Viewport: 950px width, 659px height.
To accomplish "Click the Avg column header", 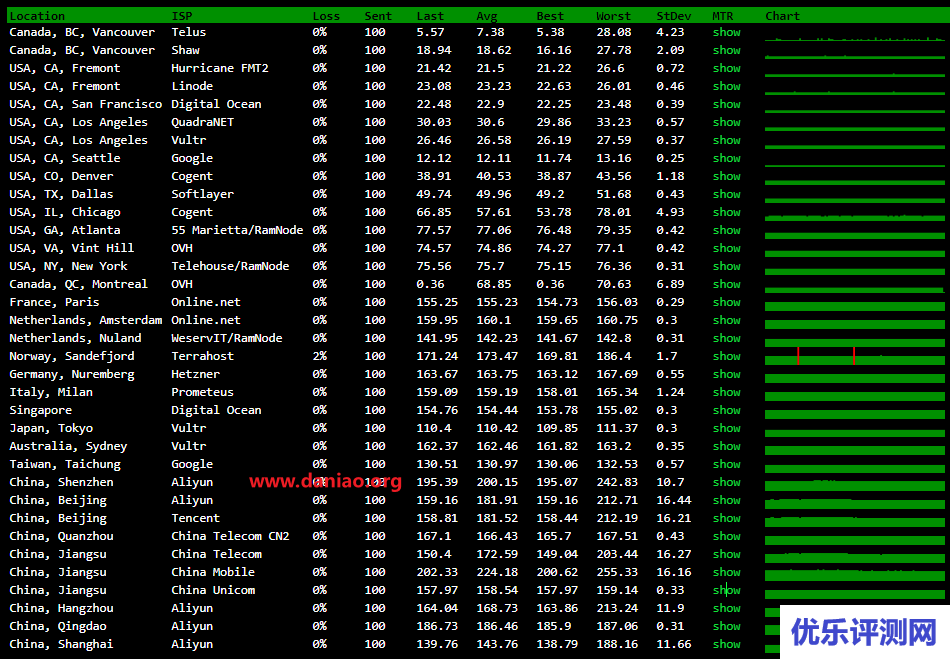I will 487,16.
